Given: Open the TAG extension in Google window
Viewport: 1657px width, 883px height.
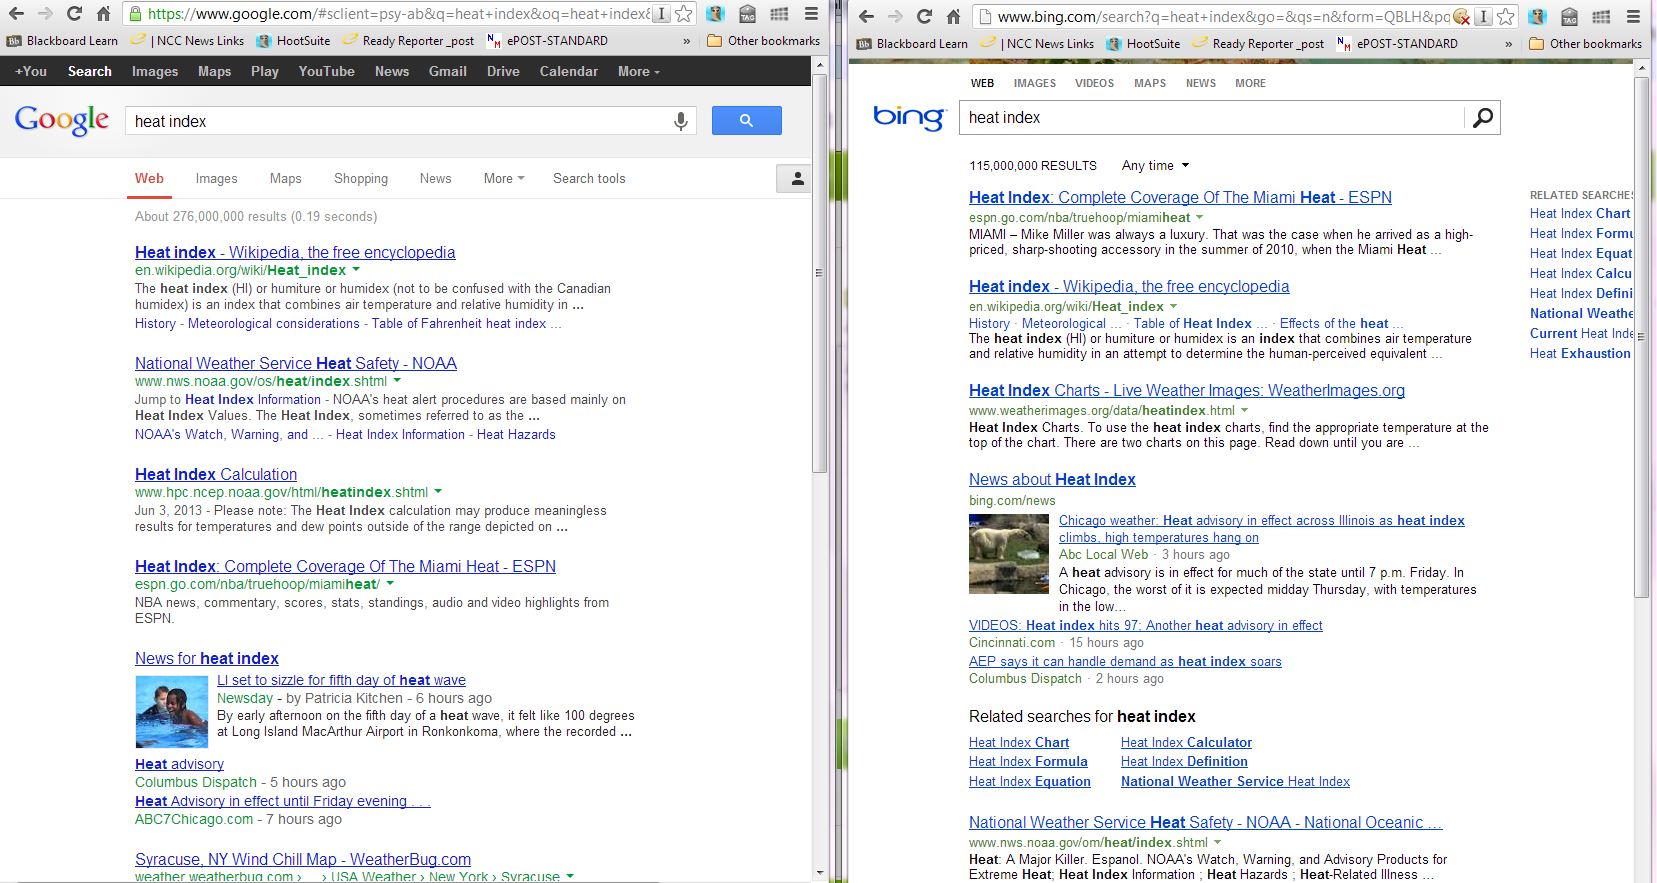Looking at the screenshot, I should [747, 14].
